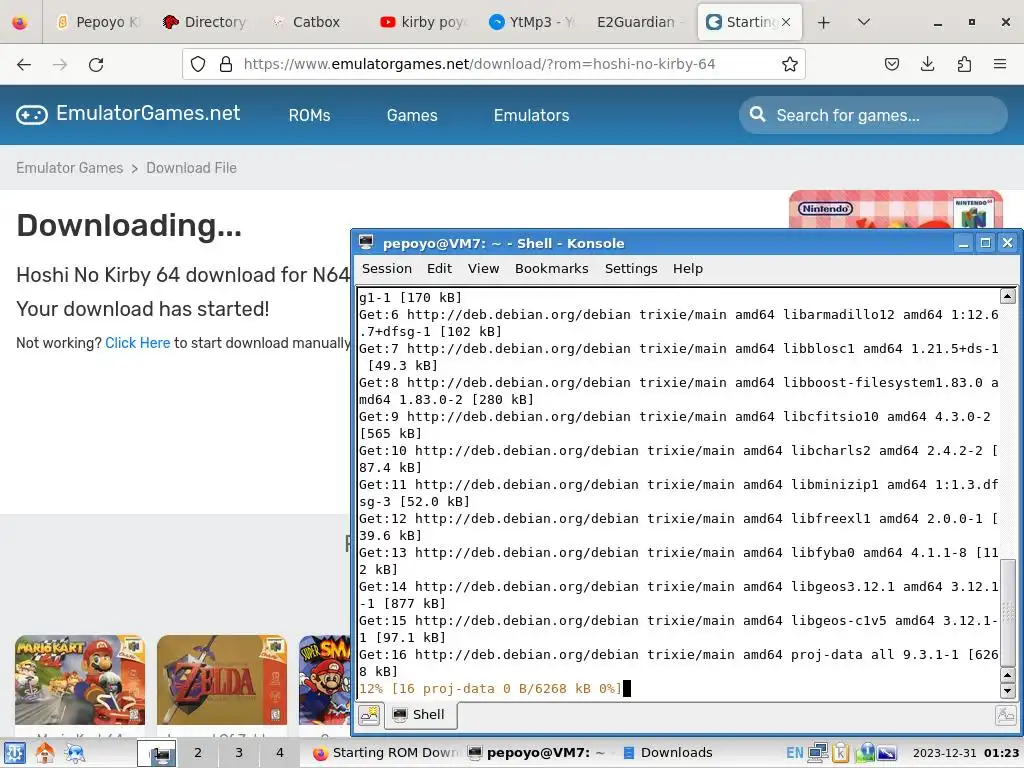Click the Download File breadcrumb
The height and width of the screenshot is (768, 1024).
(191, 168)
